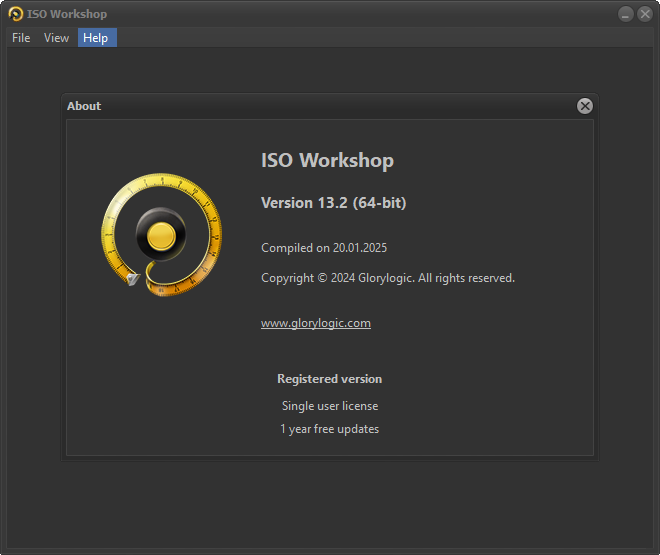
Task: Click the About dialog title
Action: tap(84, 106)
